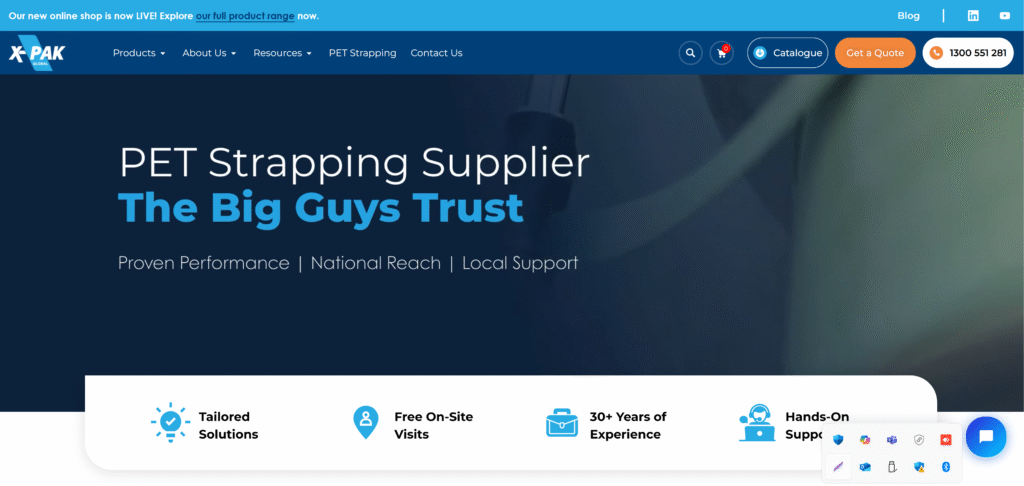1024x486 pixels.
Task: Open the Contact Us page
Action: pyautogui.click(x=436, y=53)
